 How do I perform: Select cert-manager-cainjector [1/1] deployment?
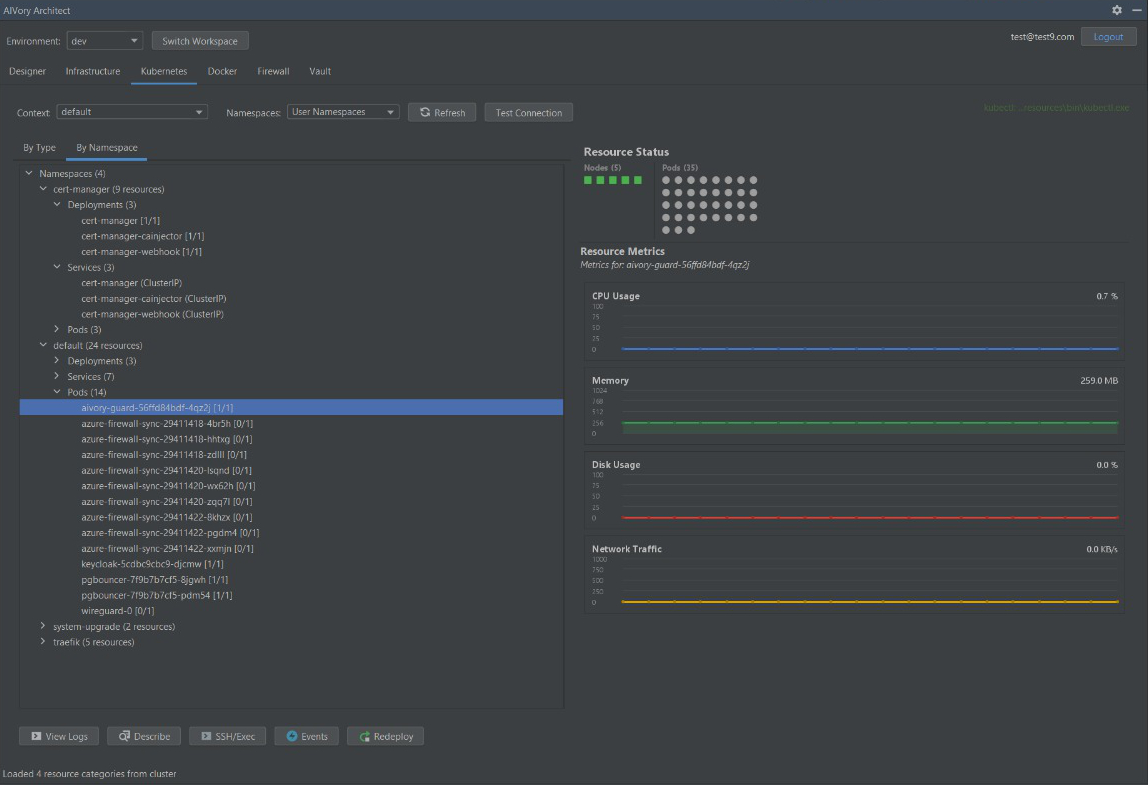(143, 236)
